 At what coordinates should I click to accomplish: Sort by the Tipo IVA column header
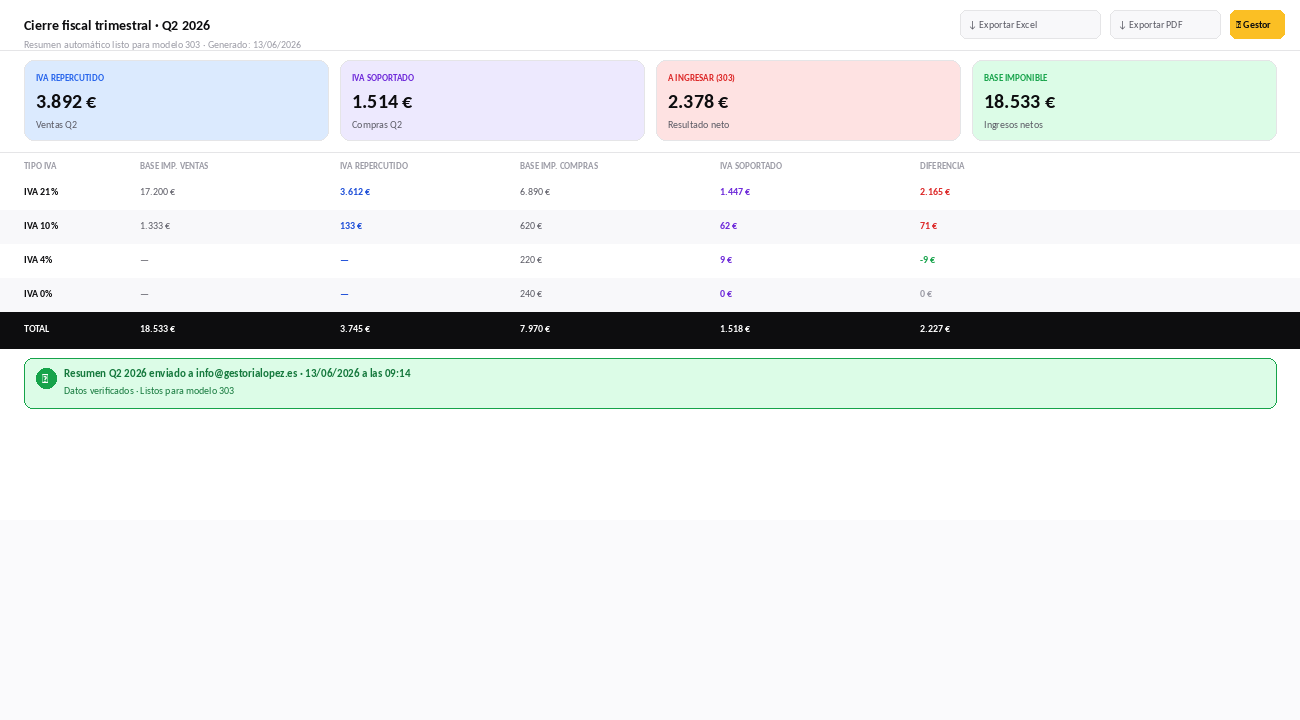pyautogui.click(x=40, y=166)
